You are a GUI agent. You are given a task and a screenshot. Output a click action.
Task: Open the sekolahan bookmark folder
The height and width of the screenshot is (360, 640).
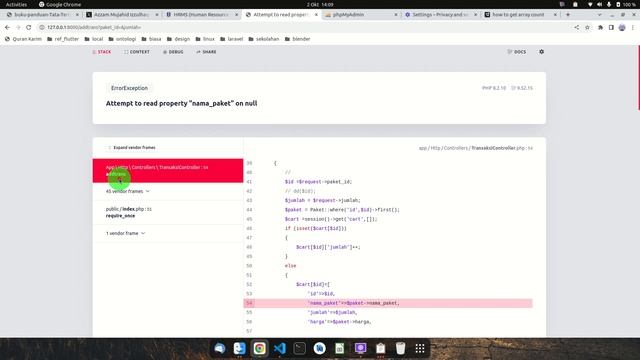point(264,39)
